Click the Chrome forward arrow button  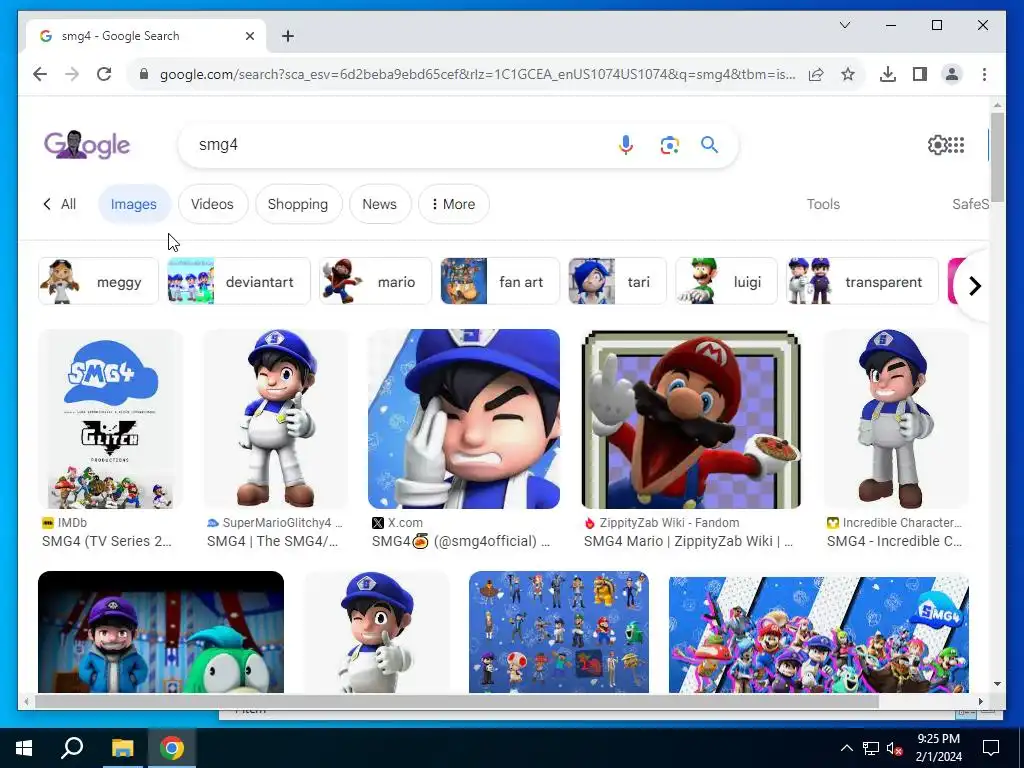(72, 74)
